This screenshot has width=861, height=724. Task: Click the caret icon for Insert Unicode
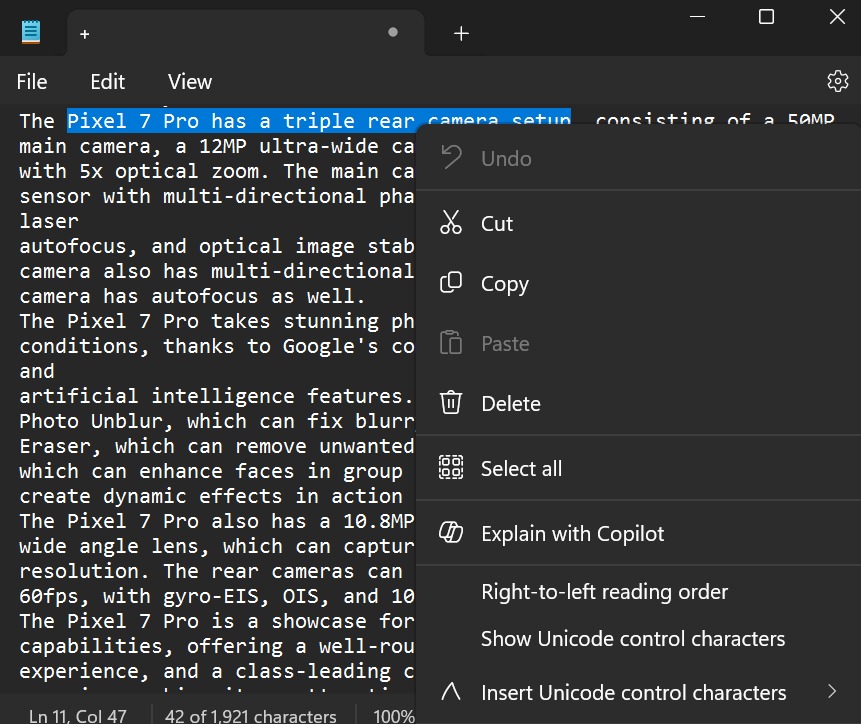coord(451,692)
